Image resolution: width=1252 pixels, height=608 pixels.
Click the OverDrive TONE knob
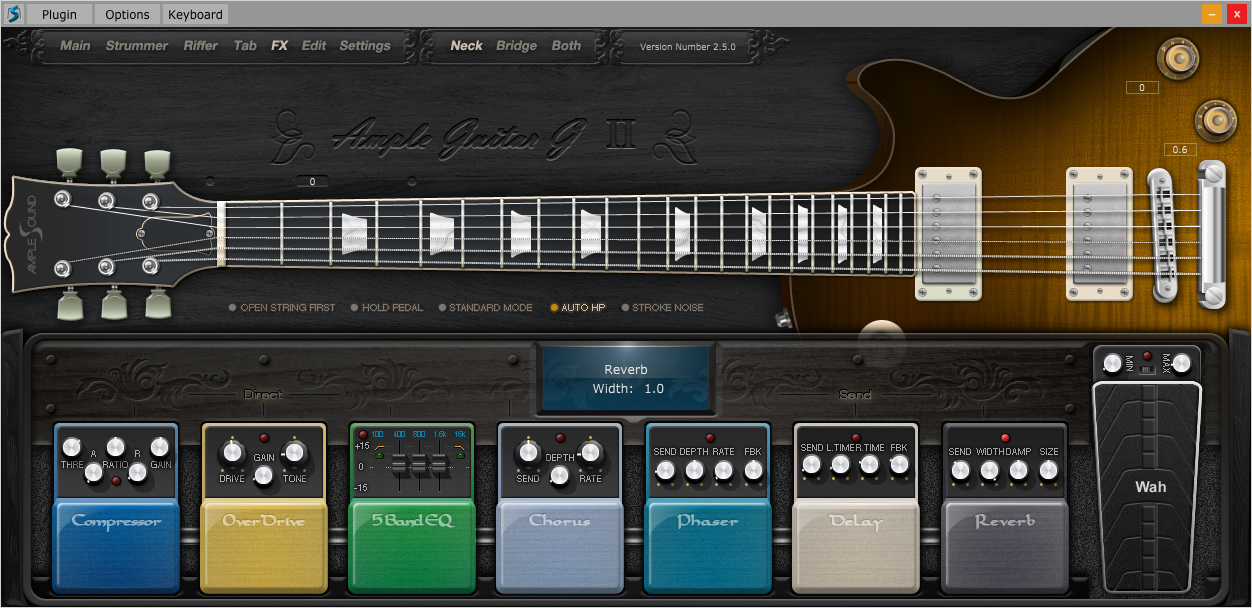295,452
